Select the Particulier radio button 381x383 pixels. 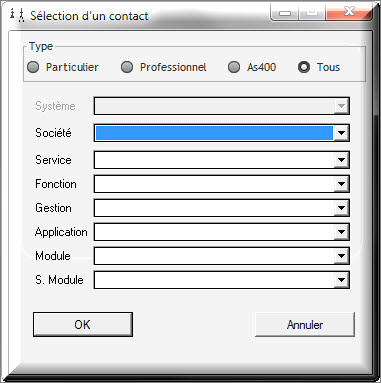point(33,67)
